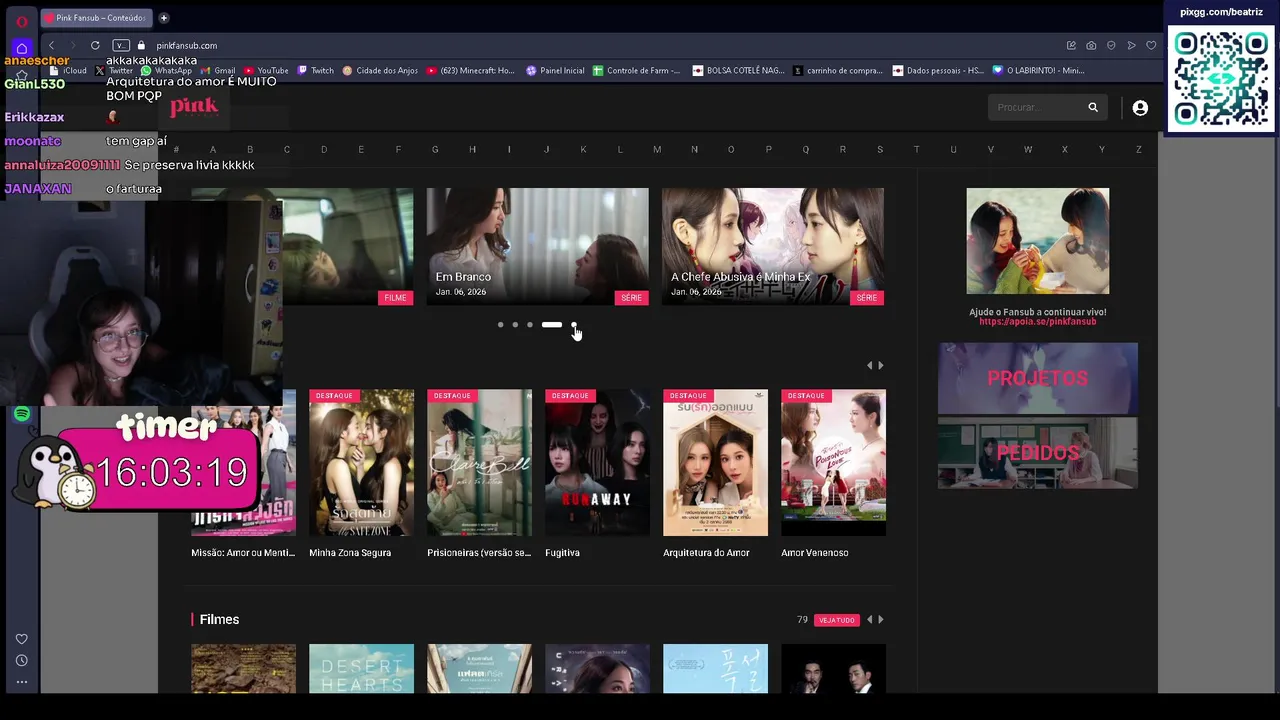Open the Painel Inicial bookmark

(555, 71)
